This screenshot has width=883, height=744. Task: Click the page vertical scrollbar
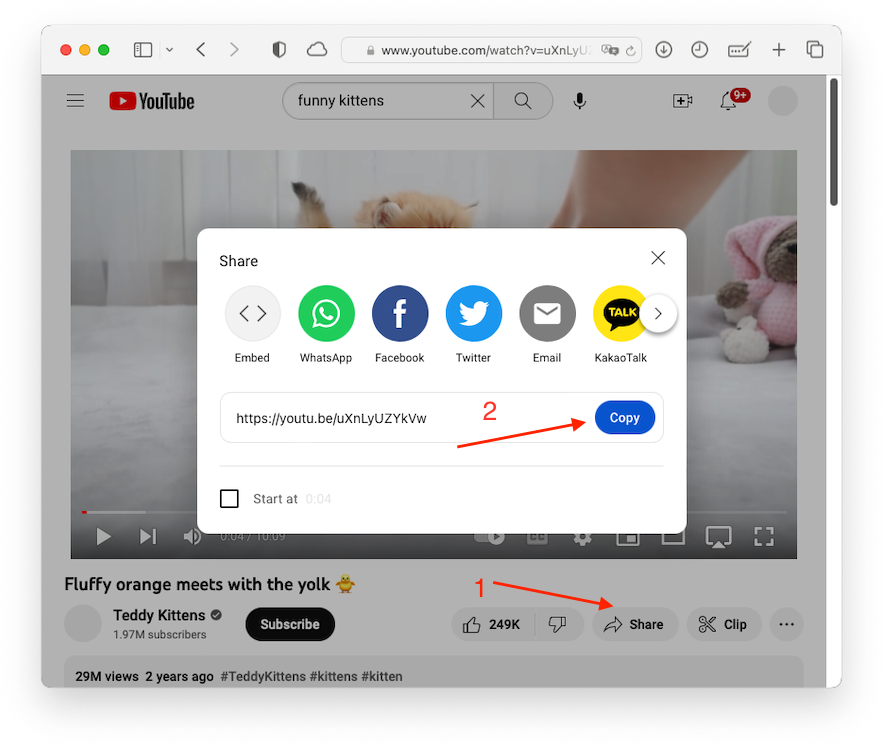pos(833,142)
